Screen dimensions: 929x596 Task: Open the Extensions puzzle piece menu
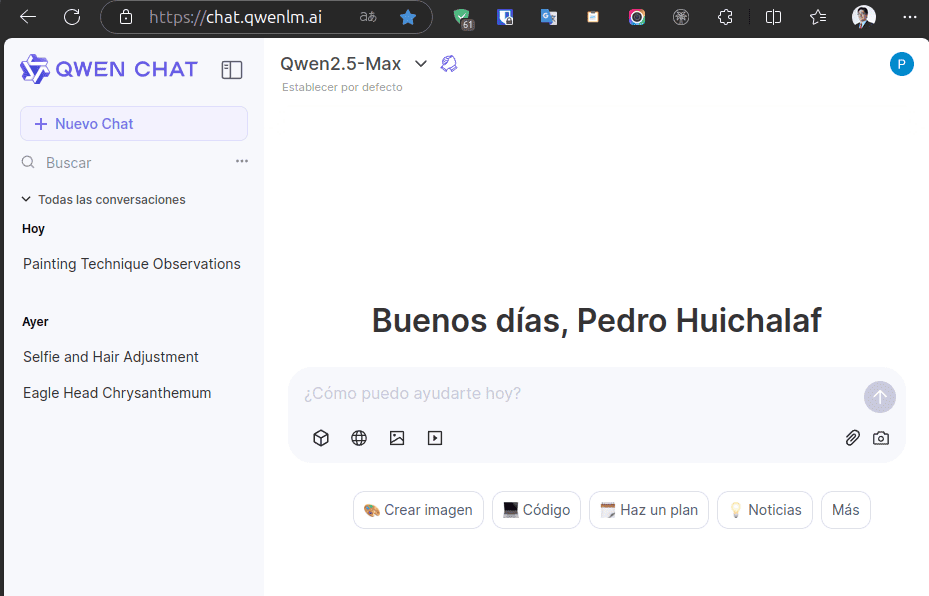(x=725, y=17)
